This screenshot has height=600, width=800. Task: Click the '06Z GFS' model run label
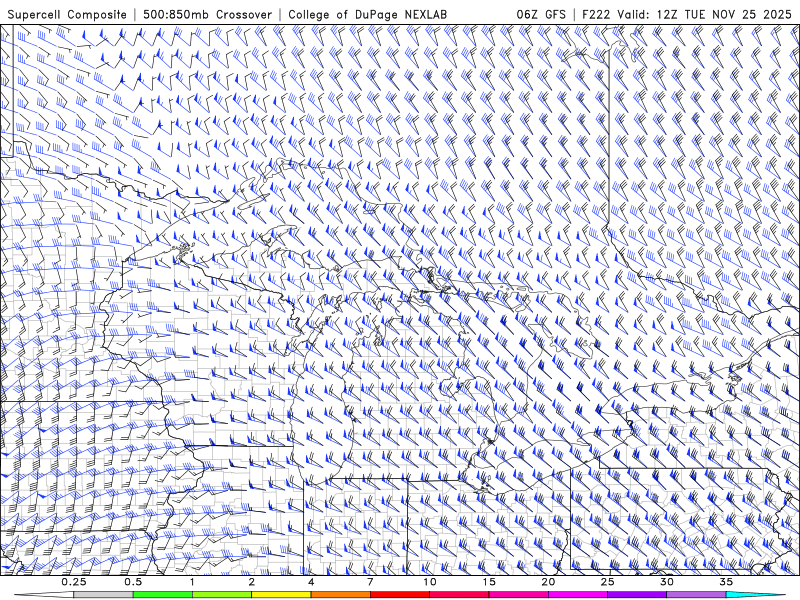(x=541, y=14)
